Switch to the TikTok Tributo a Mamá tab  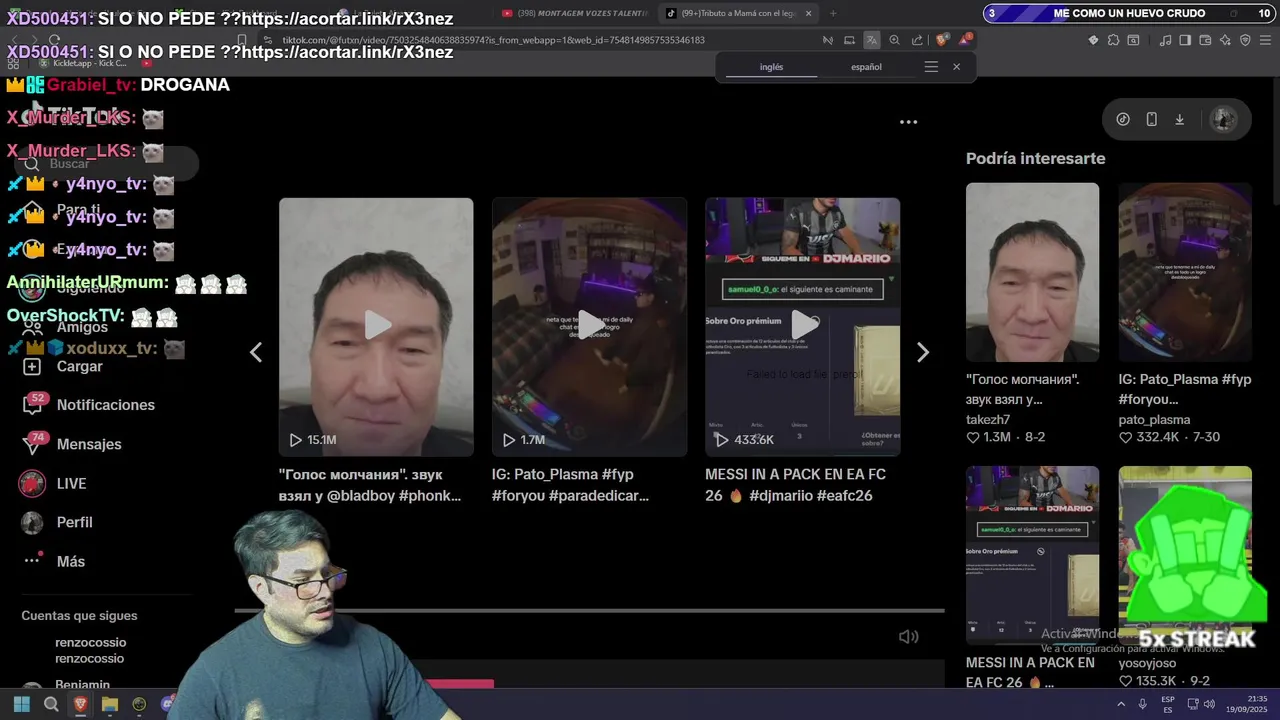740,13
